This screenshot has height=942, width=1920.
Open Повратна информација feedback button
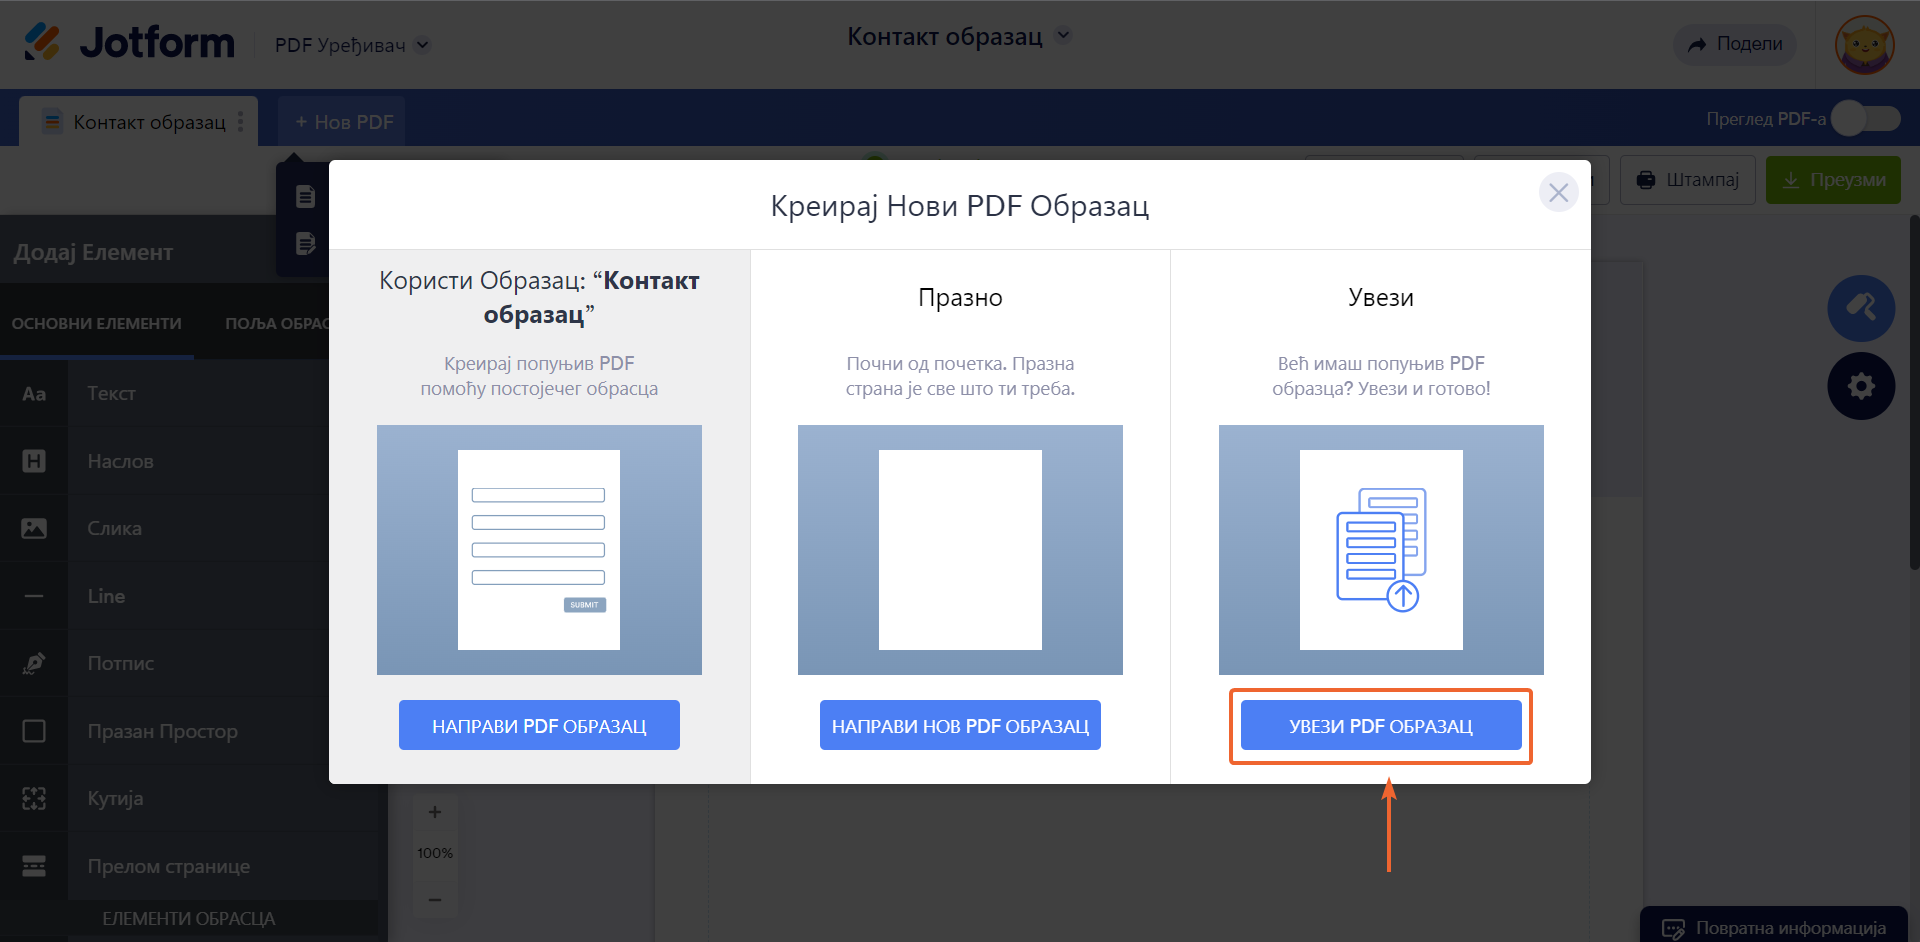click(x=1774, y=926)
